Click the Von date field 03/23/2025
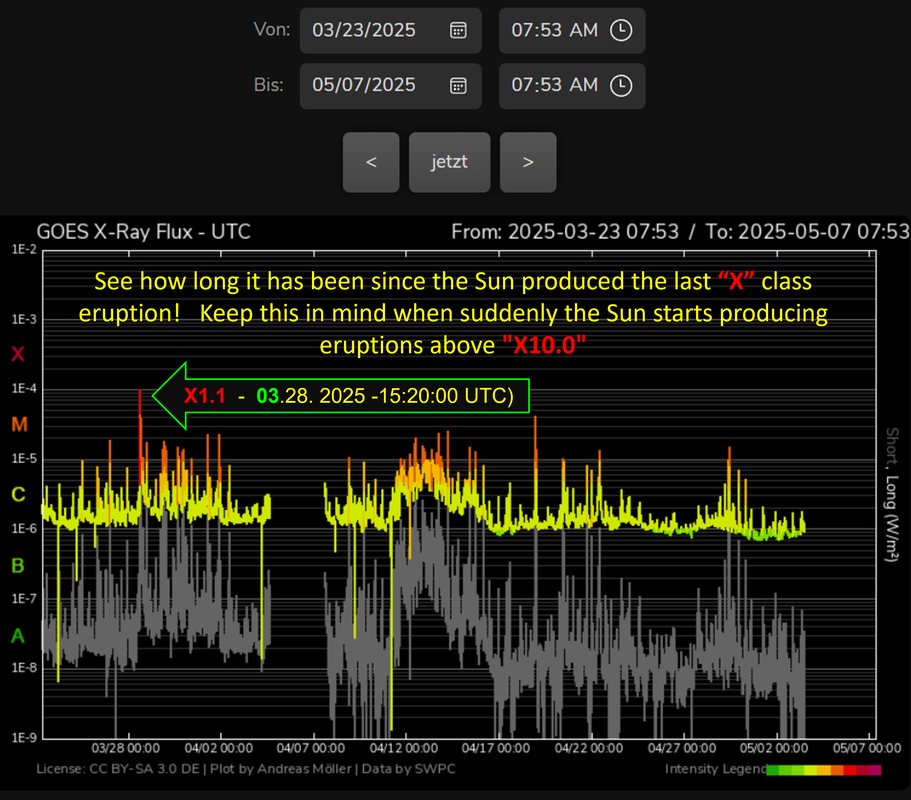 390,30
